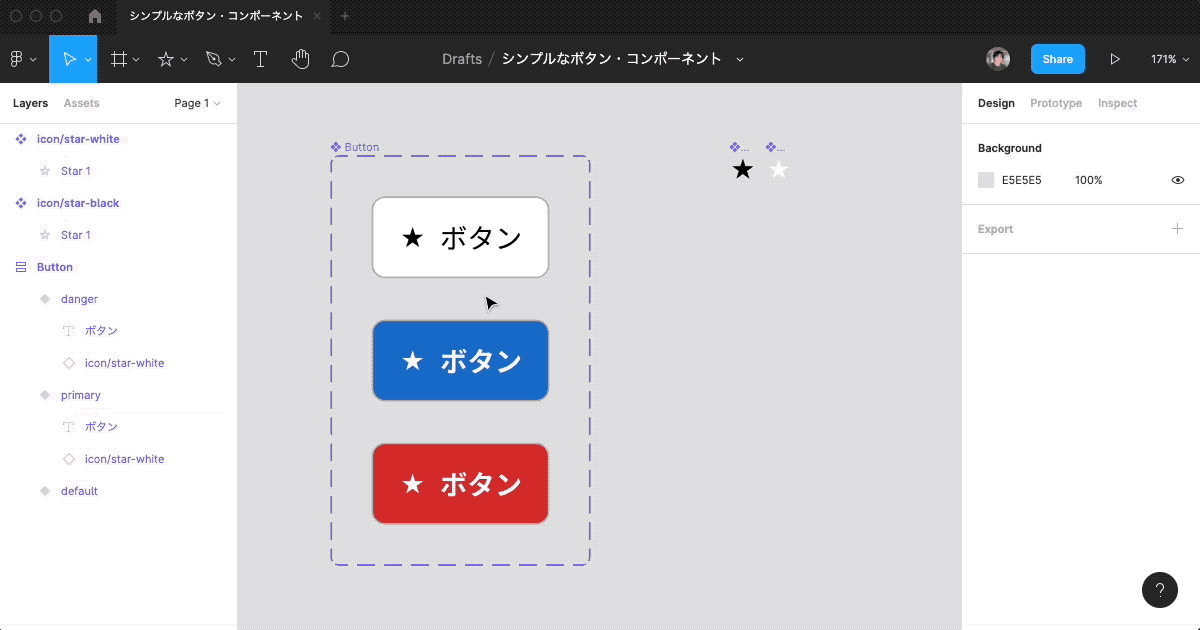Image resolution: width=1200 pixels, height=630 pixels.
Task: Open Drafts from the breadcrumb
Action: 462,59
